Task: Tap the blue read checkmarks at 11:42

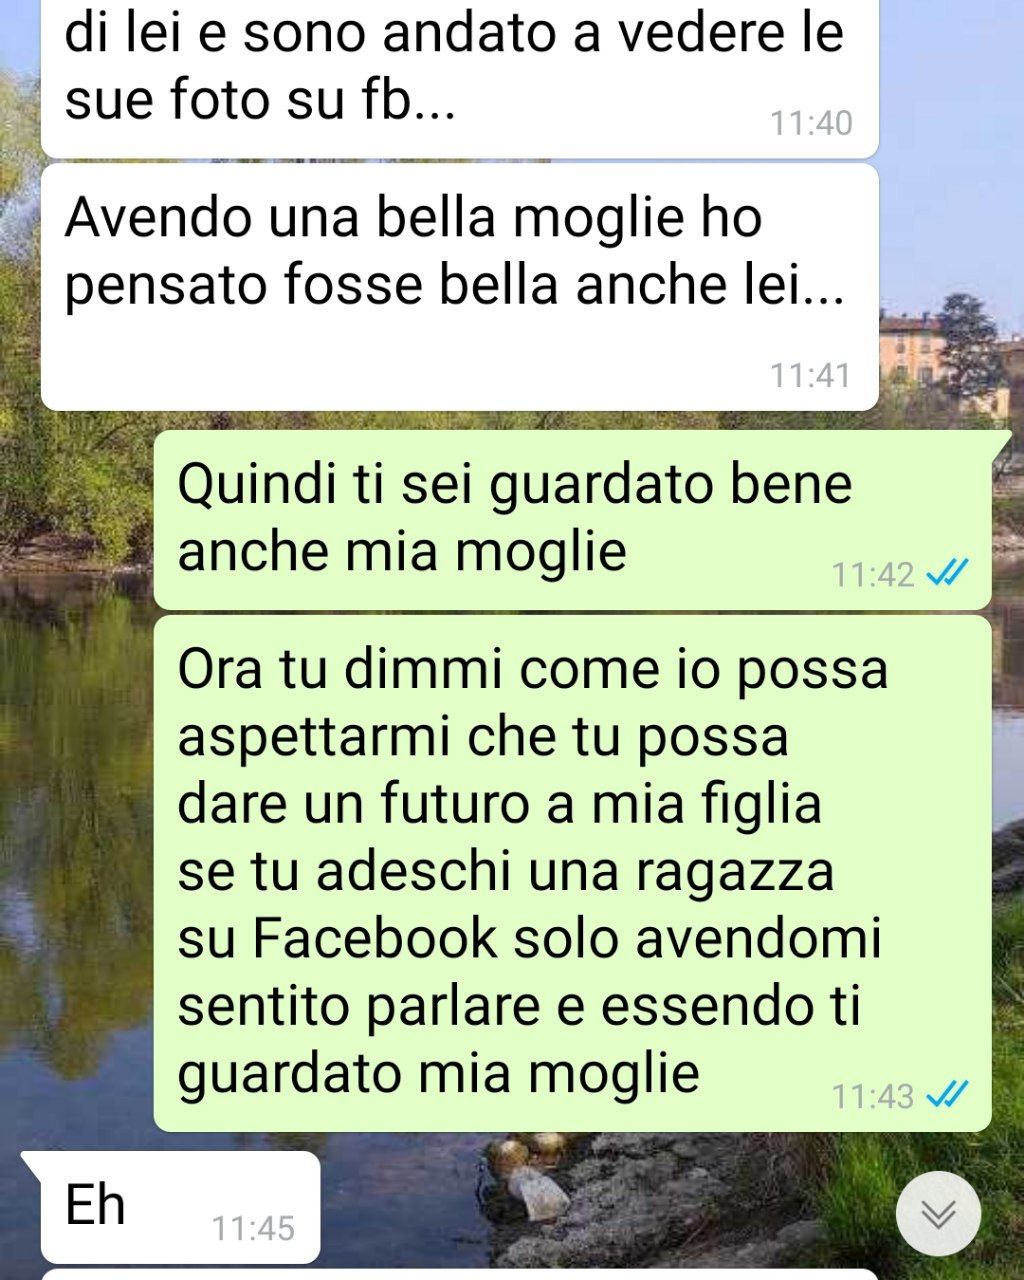Action: pyautogui.click(x=947, y=573)
